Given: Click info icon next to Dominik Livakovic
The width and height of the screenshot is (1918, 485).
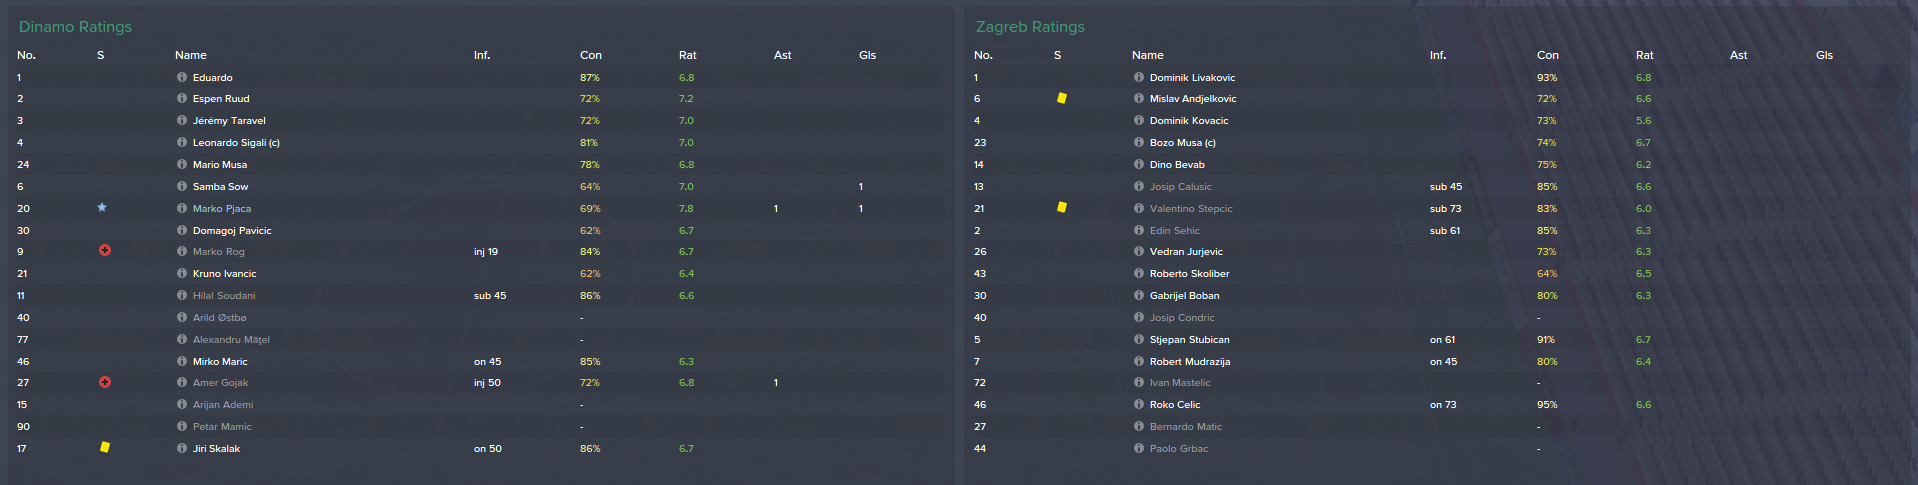Looking at the screenshot, I should click(x=1139, y=77).
